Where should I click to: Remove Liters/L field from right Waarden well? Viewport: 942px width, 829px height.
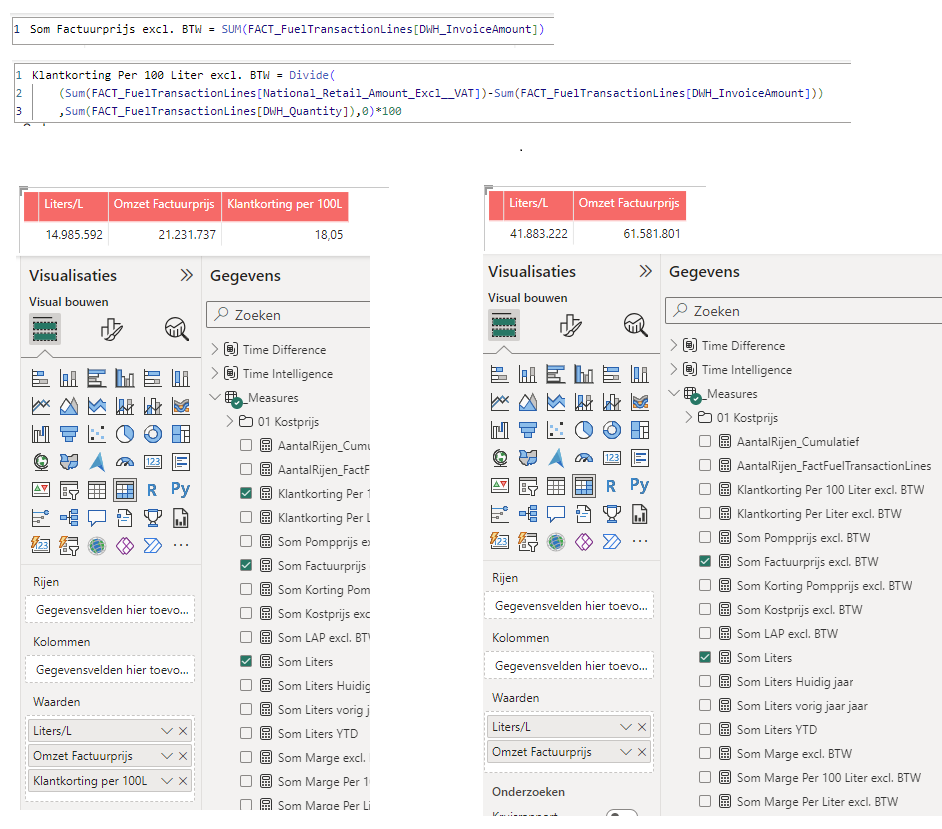[x=642, y=727]
